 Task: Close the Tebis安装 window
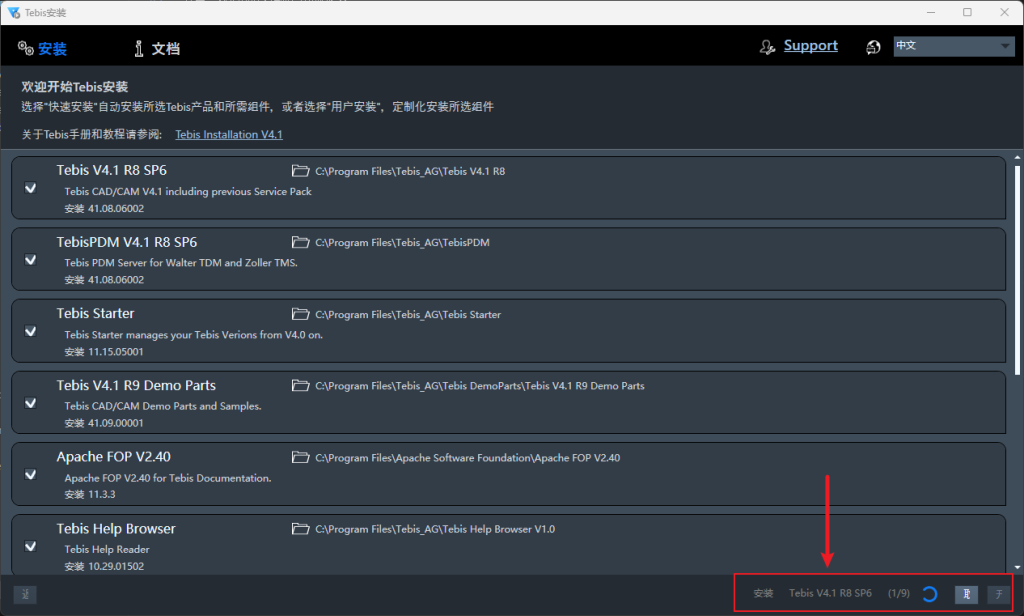point(1004,12)
